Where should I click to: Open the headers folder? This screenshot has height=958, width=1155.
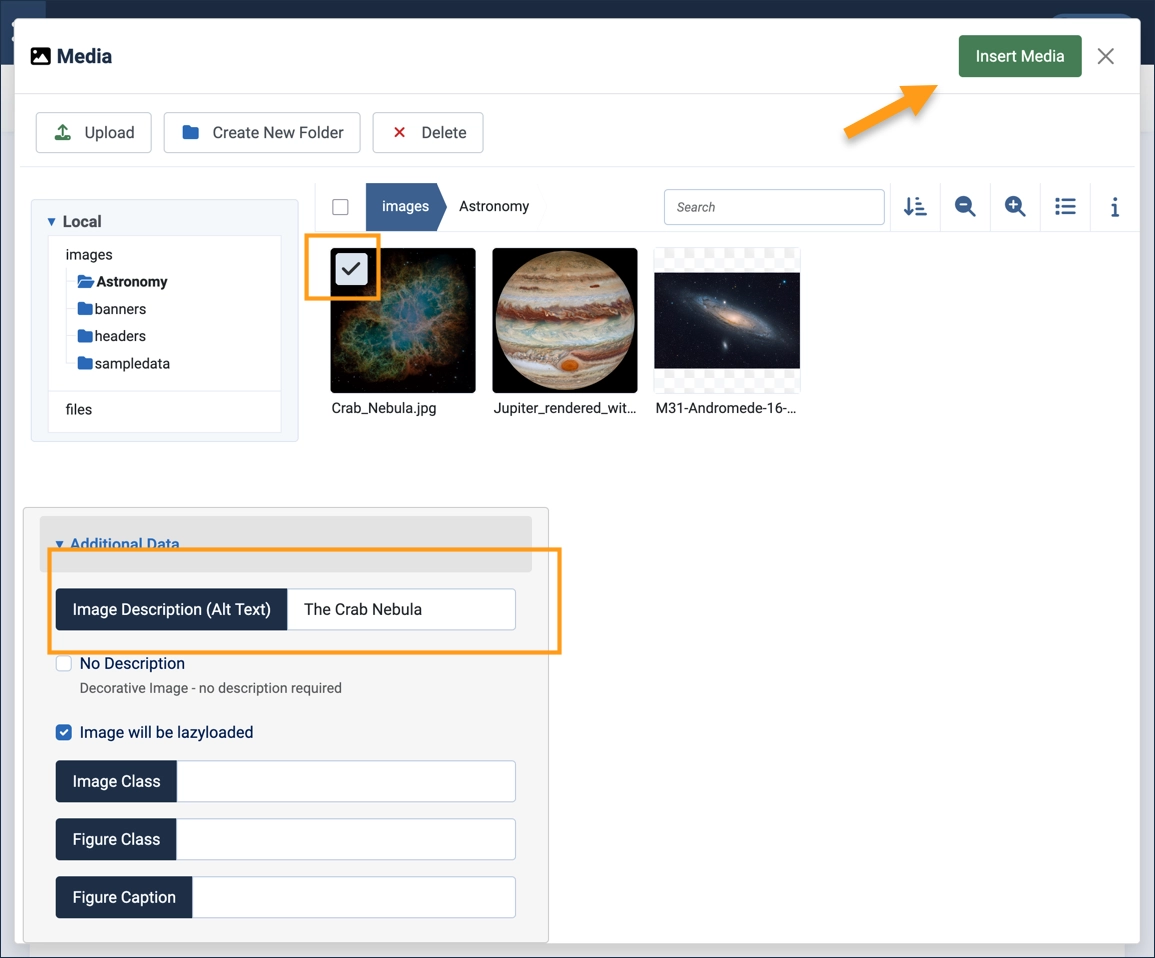click(120, 336)
